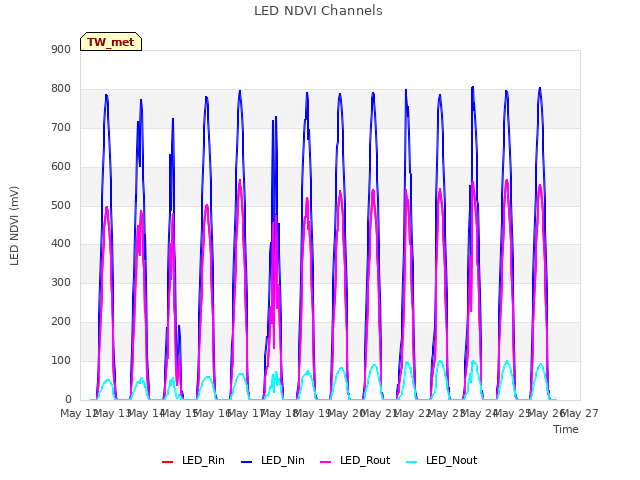
Task: Click the 300 y-axis tick label
Action: [61, 282]
